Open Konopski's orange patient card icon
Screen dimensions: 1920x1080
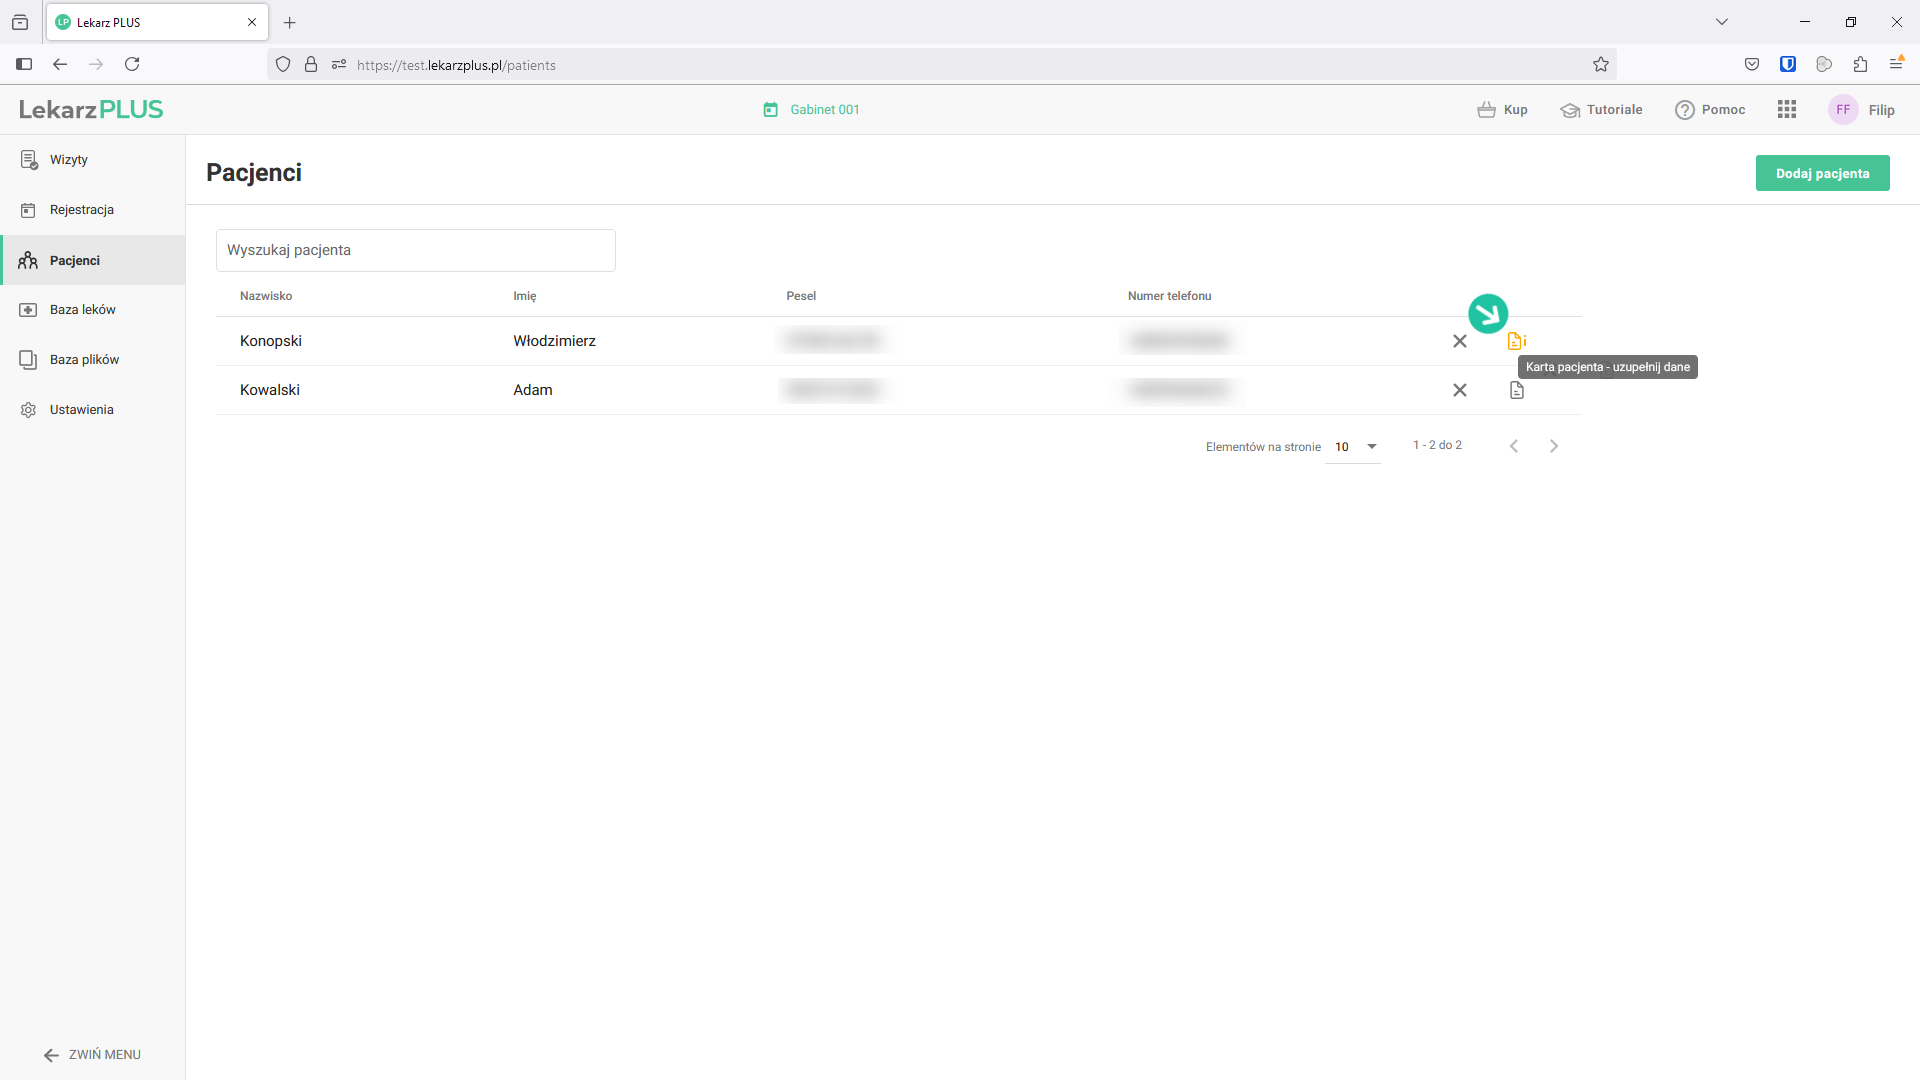(1516, 341)
